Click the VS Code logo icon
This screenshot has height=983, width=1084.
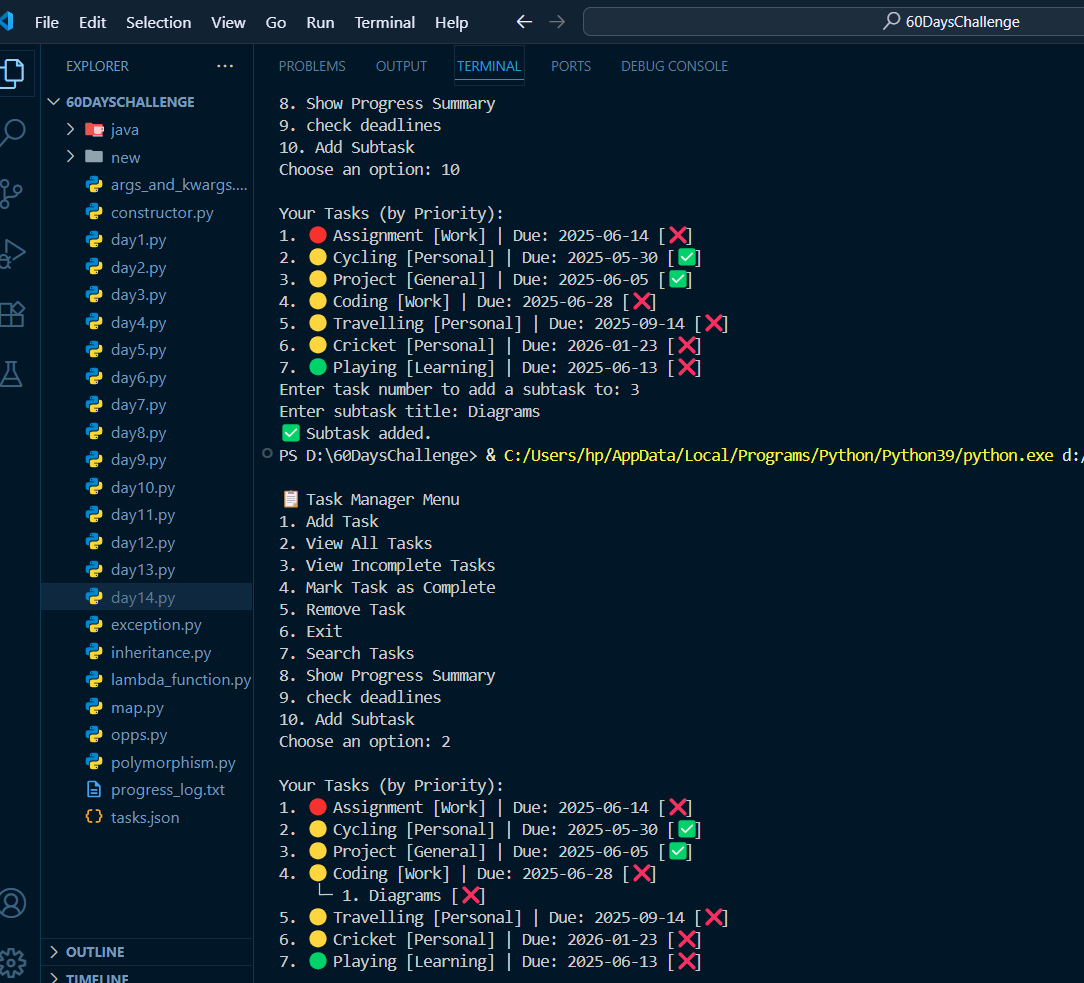pos(7,21)
